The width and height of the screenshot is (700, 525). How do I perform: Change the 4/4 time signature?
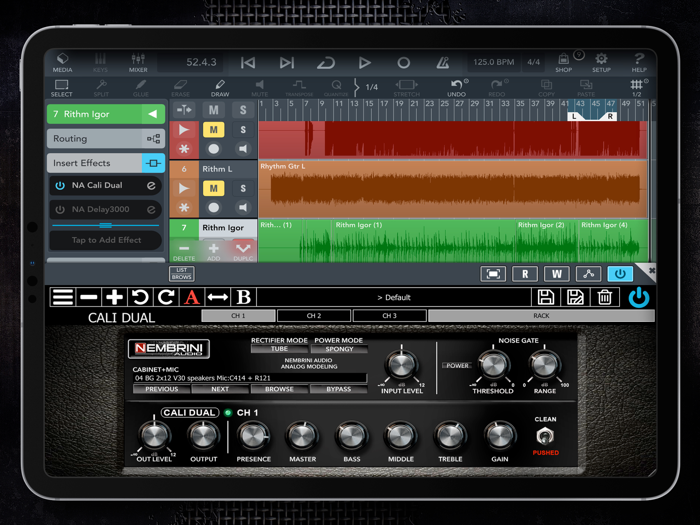[x=533, y=62]
